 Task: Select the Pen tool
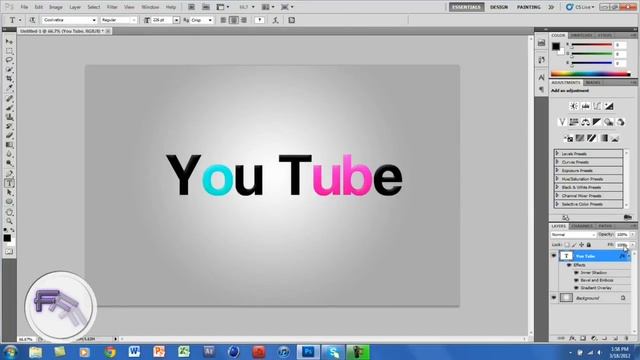9,174
